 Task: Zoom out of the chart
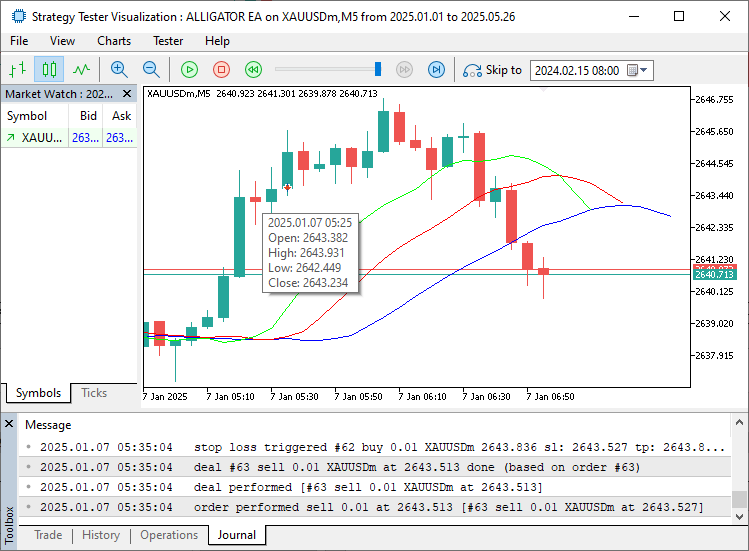coord(151,69)
